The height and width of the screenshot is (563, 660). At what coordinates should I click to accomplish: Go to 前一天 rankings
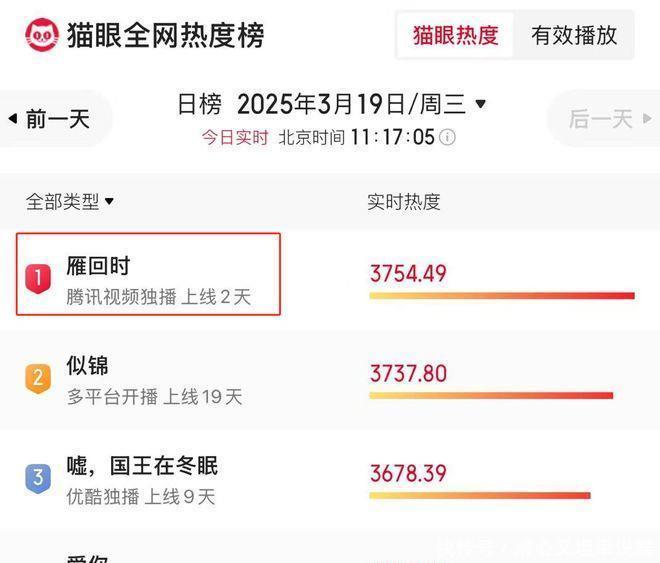click(57, 119)
